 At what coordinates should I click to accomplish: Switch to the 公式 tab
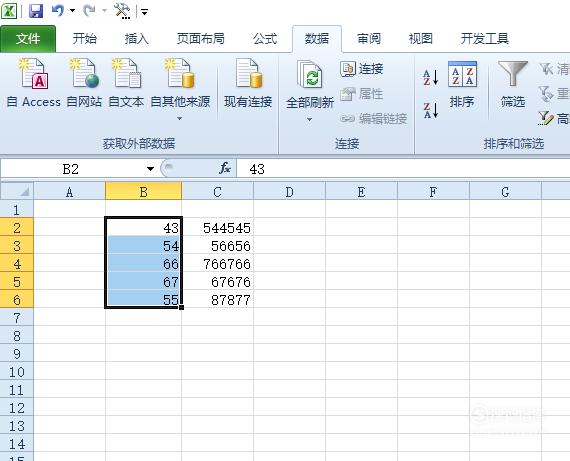tap(265, 39)
